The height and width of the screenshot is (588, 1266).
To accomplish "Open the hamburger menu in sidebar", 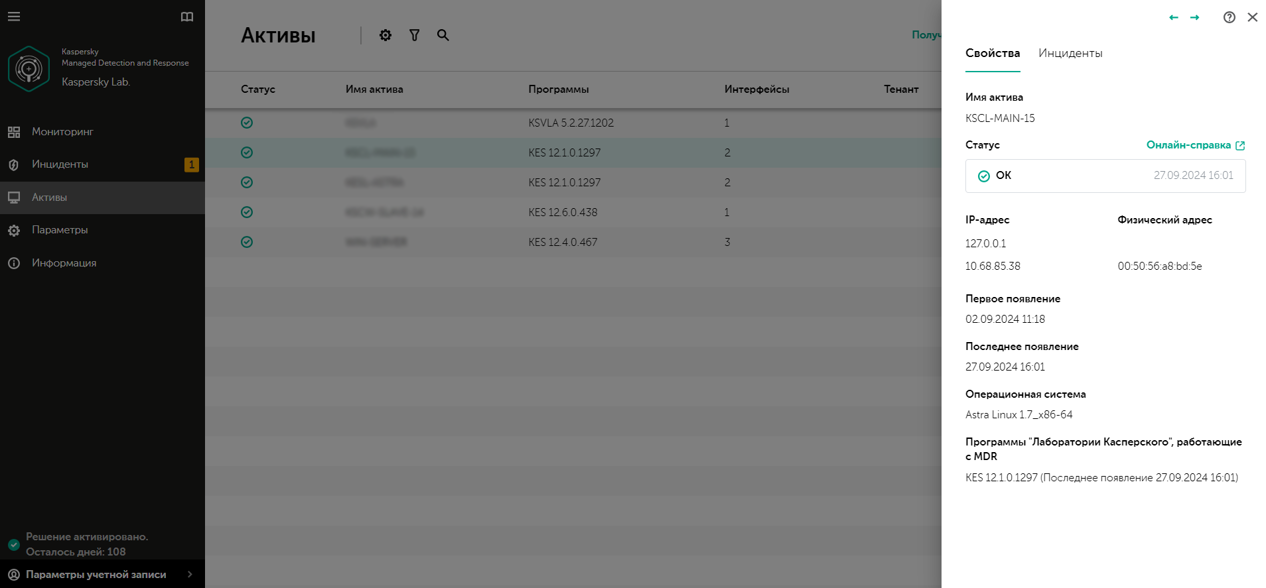I will (x=14, y=17).
